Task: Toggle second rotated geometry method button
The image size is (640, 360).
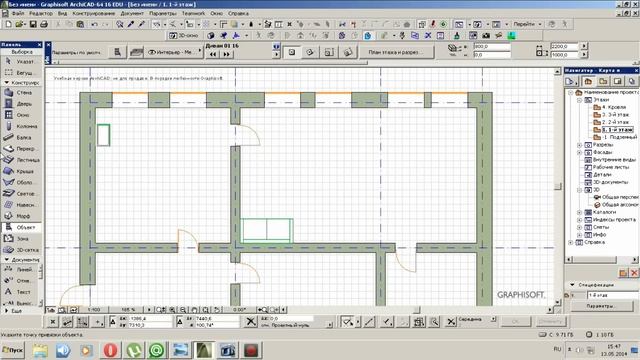Action: (310, 52)
